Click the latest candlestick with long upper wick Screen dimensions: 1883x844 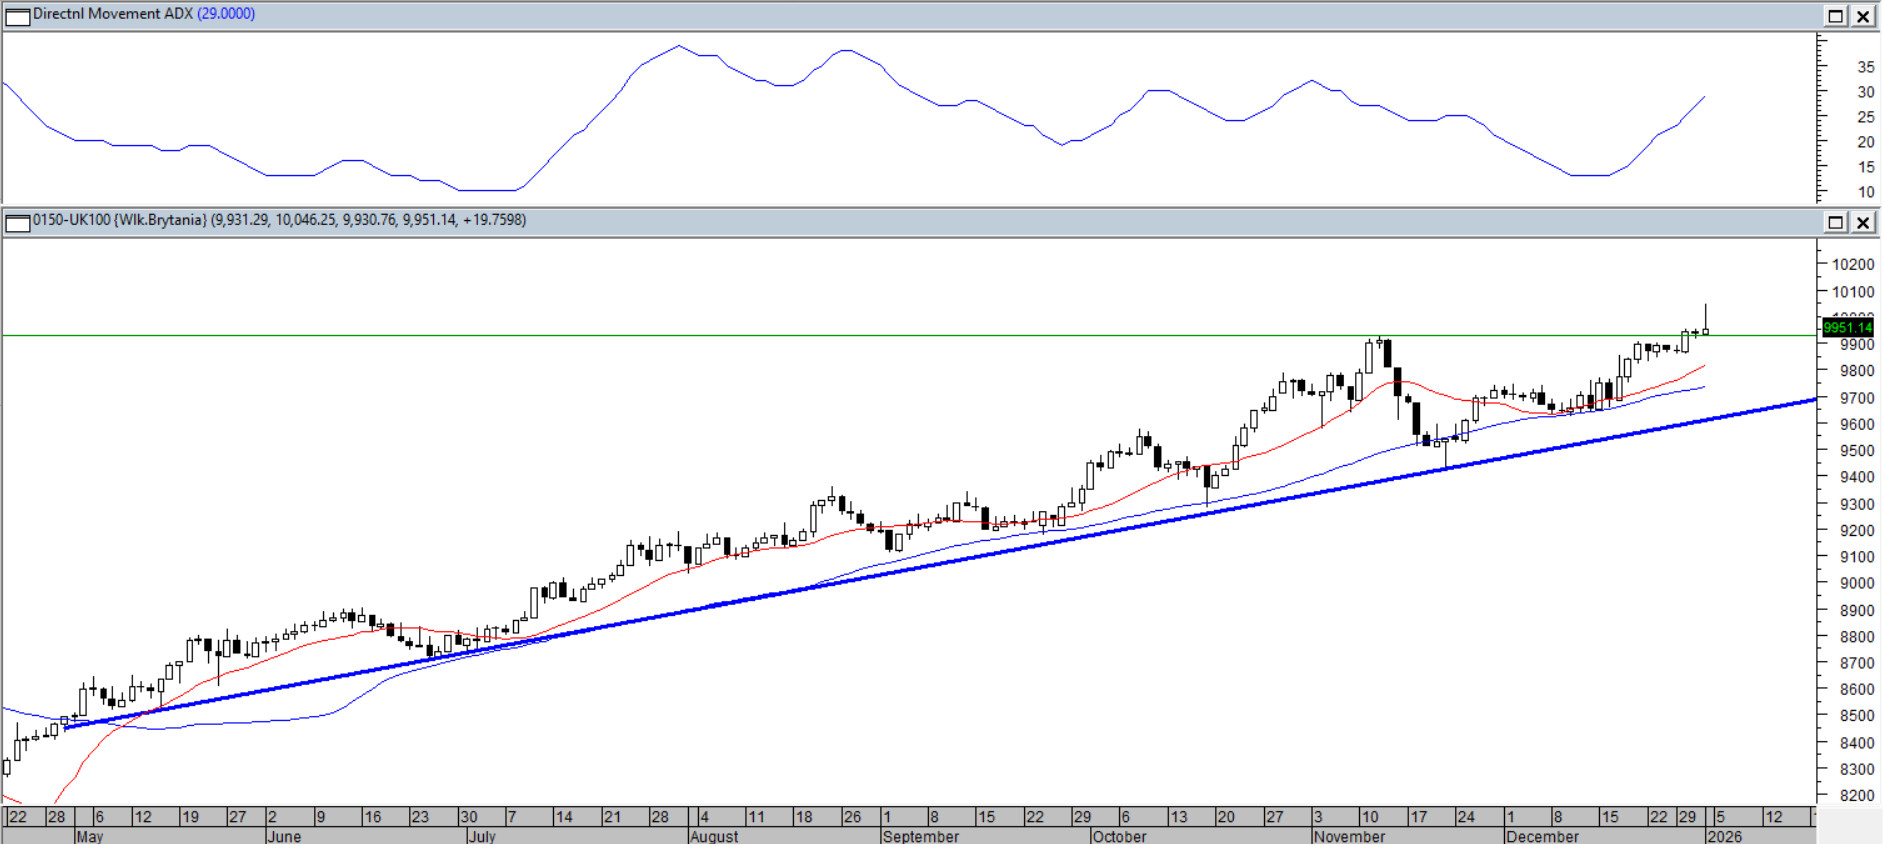1706,322
